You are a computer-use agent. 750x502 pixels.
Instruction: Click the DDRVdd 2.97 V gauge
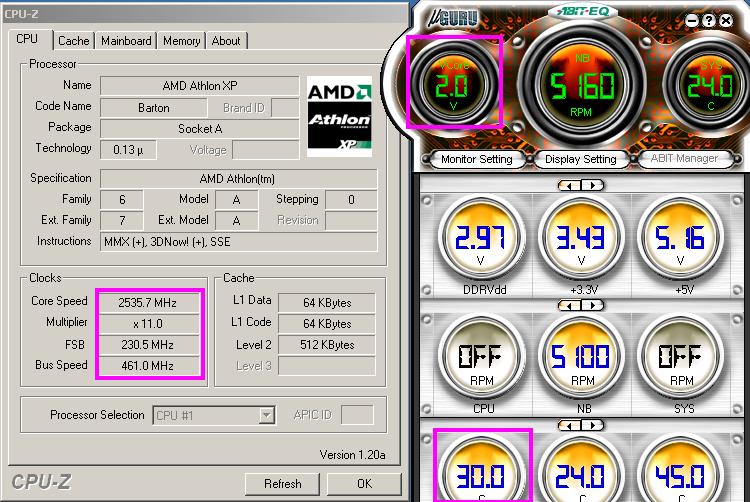click(481, 240)
